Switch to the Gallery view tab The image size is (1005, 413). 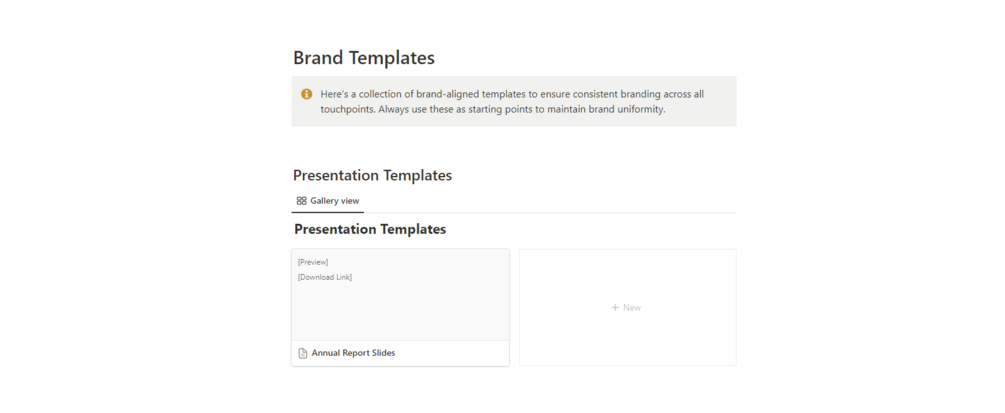pos(328,201)
